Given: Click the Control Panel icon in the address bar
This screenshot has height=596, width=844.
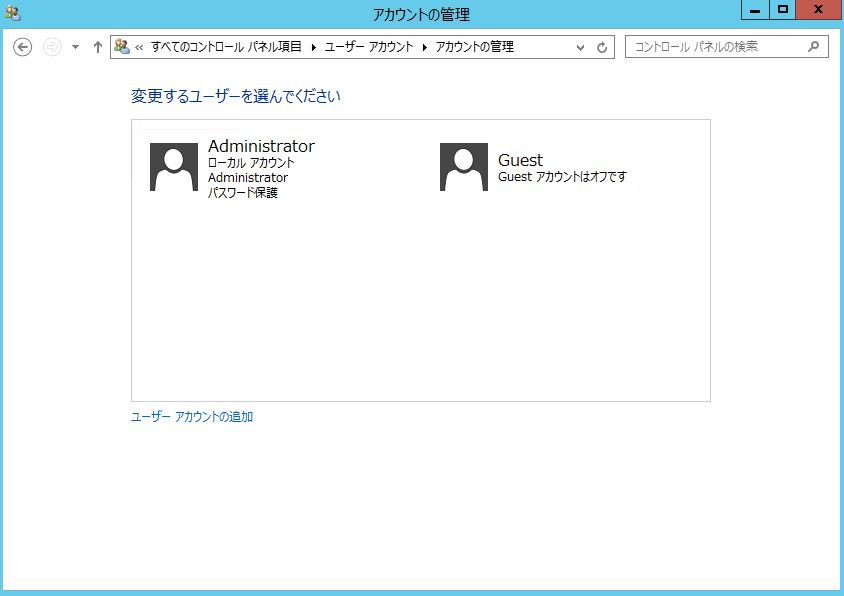Looking at the screenshot, I should click(x=124, y=46).
